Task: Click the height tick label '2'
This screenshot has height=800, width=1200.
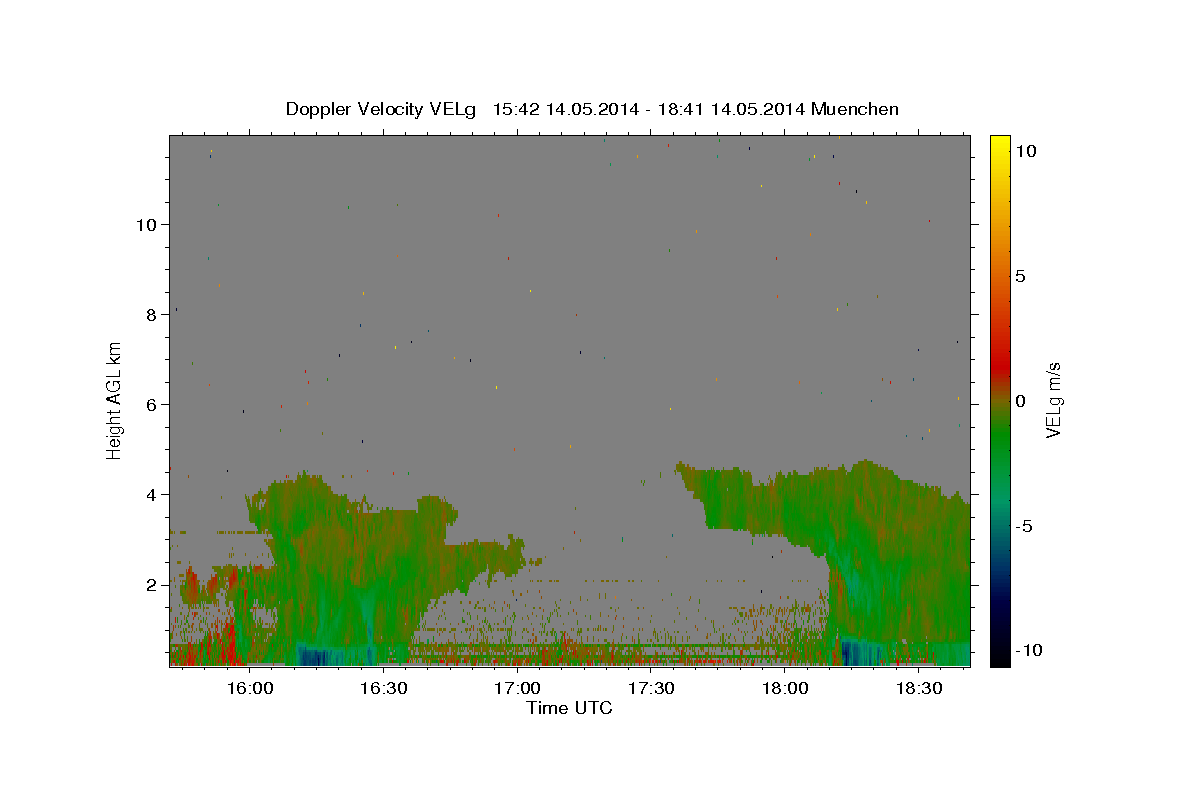Action: coord(153,585)
